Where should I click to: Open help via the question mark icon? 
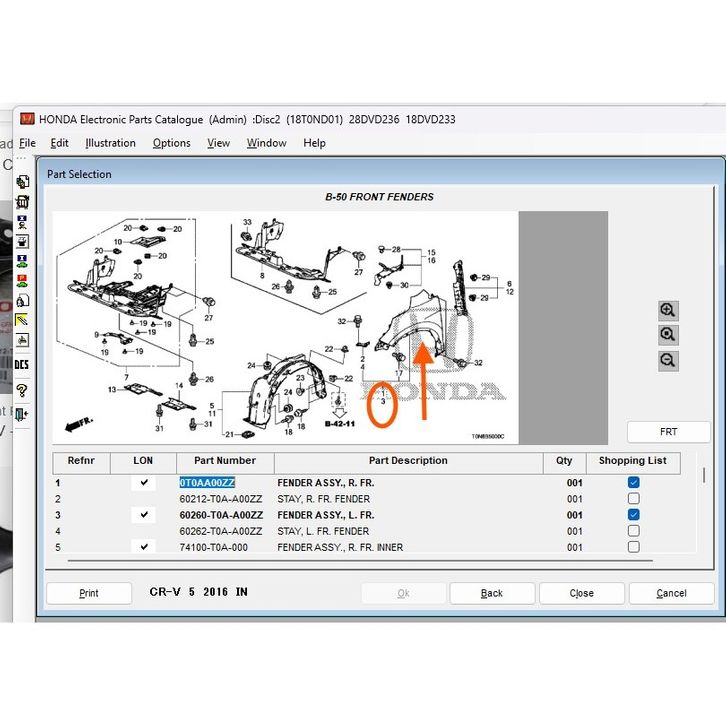tap(22, 390)
